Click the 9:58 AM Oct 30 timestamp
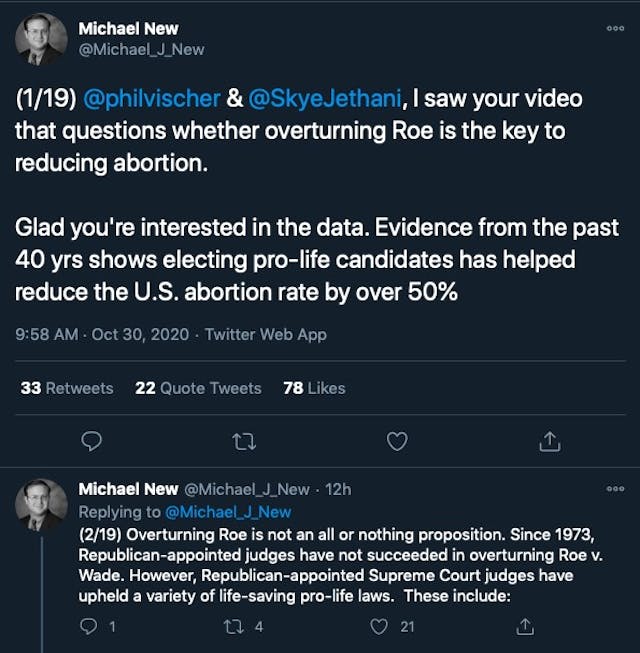The image size is (640, 653). click(103, 335)
